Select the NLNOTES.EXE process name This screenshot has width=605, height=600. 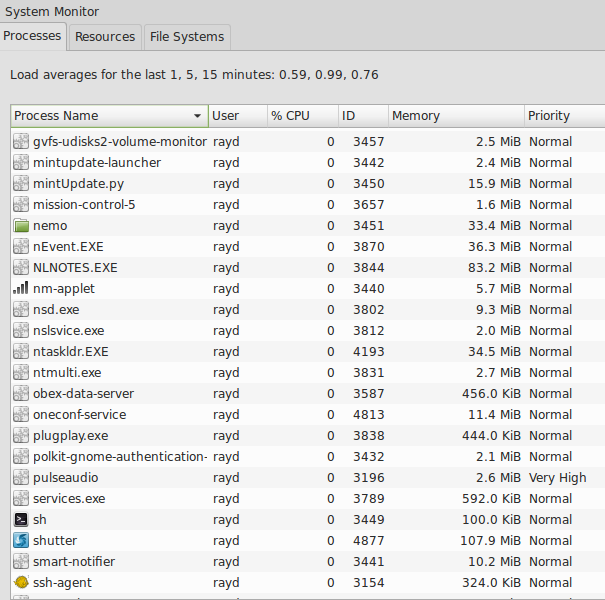click(x=75, y=267)
